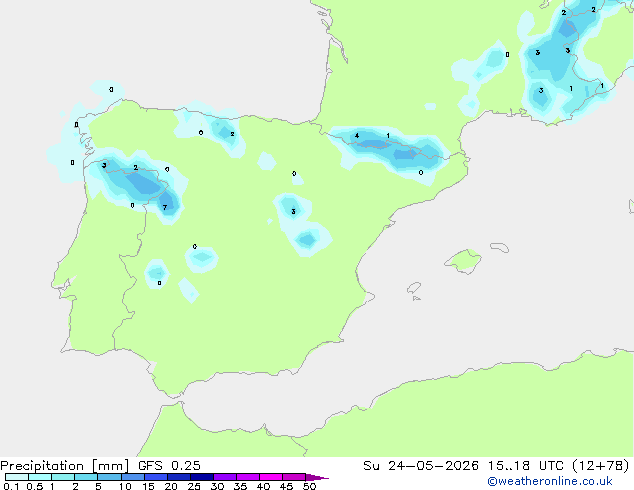Viewport: 634px width, 490px height.
Task: Click the 1–2 mm legend swatch
Action: tap(63, 477)
